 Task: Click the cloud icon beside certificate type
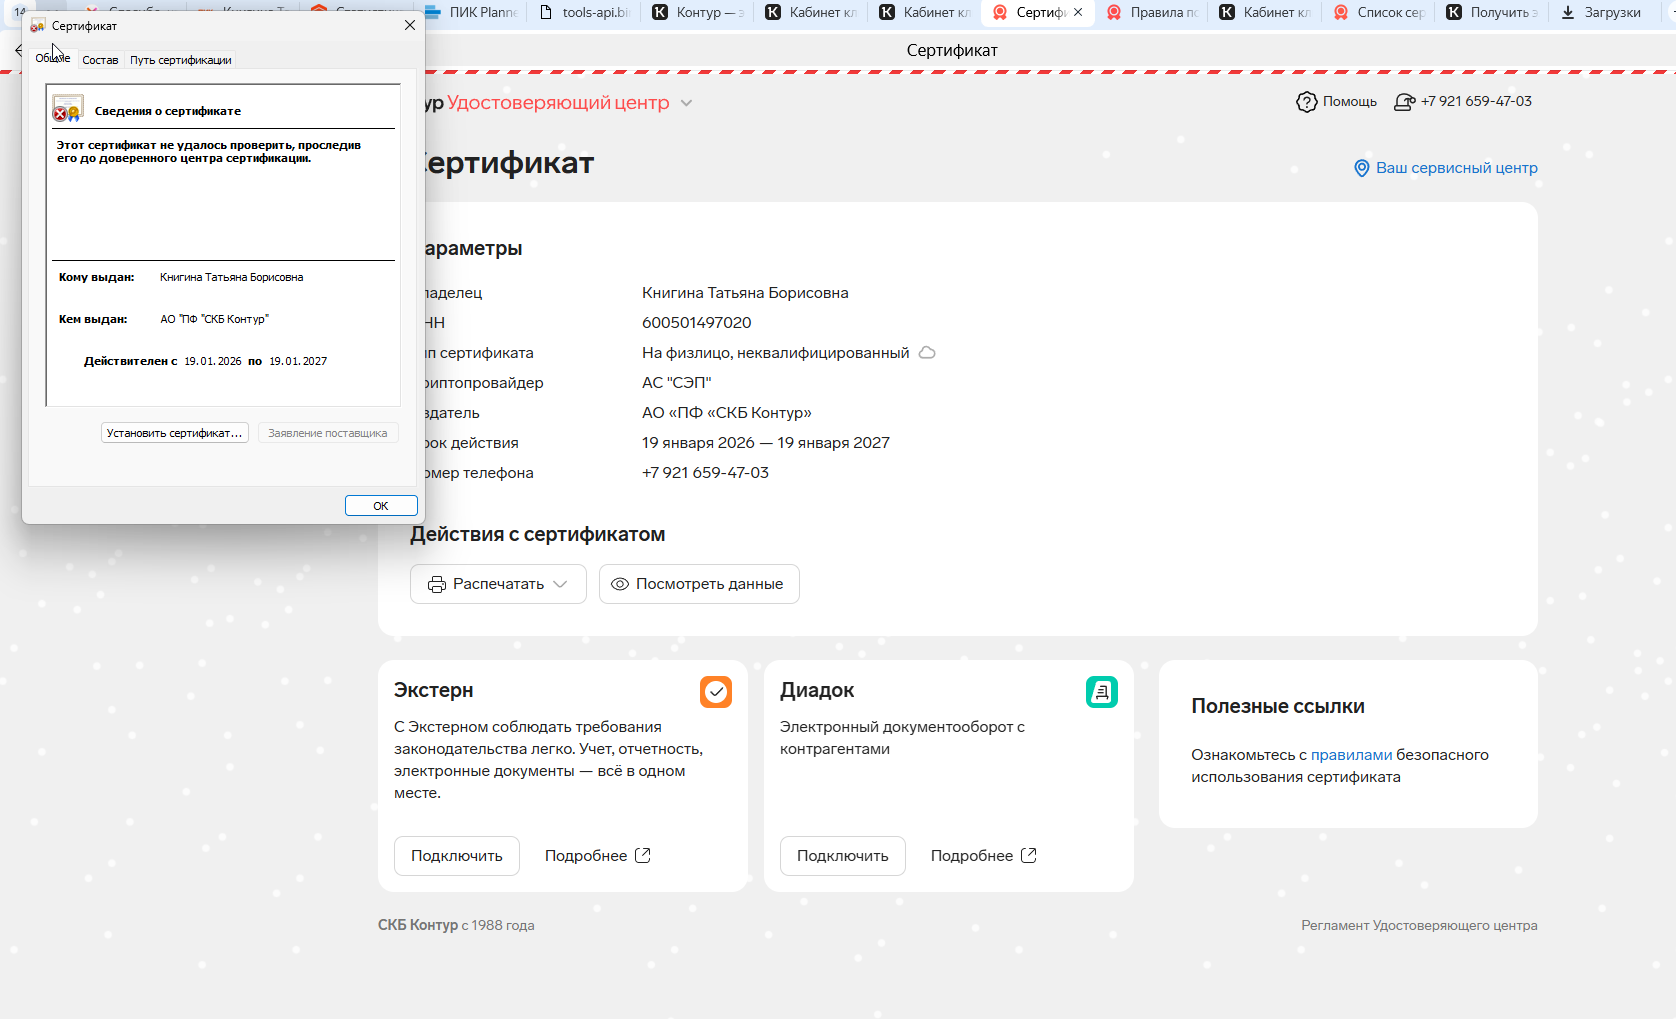click(927, 353)
